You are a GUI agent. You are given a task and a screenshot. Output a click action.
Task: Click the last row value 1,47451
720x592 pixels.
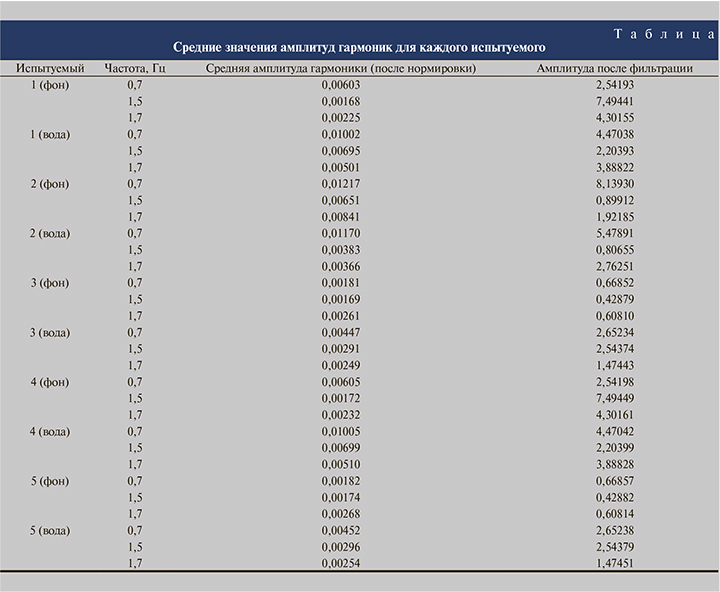point(615,563)
